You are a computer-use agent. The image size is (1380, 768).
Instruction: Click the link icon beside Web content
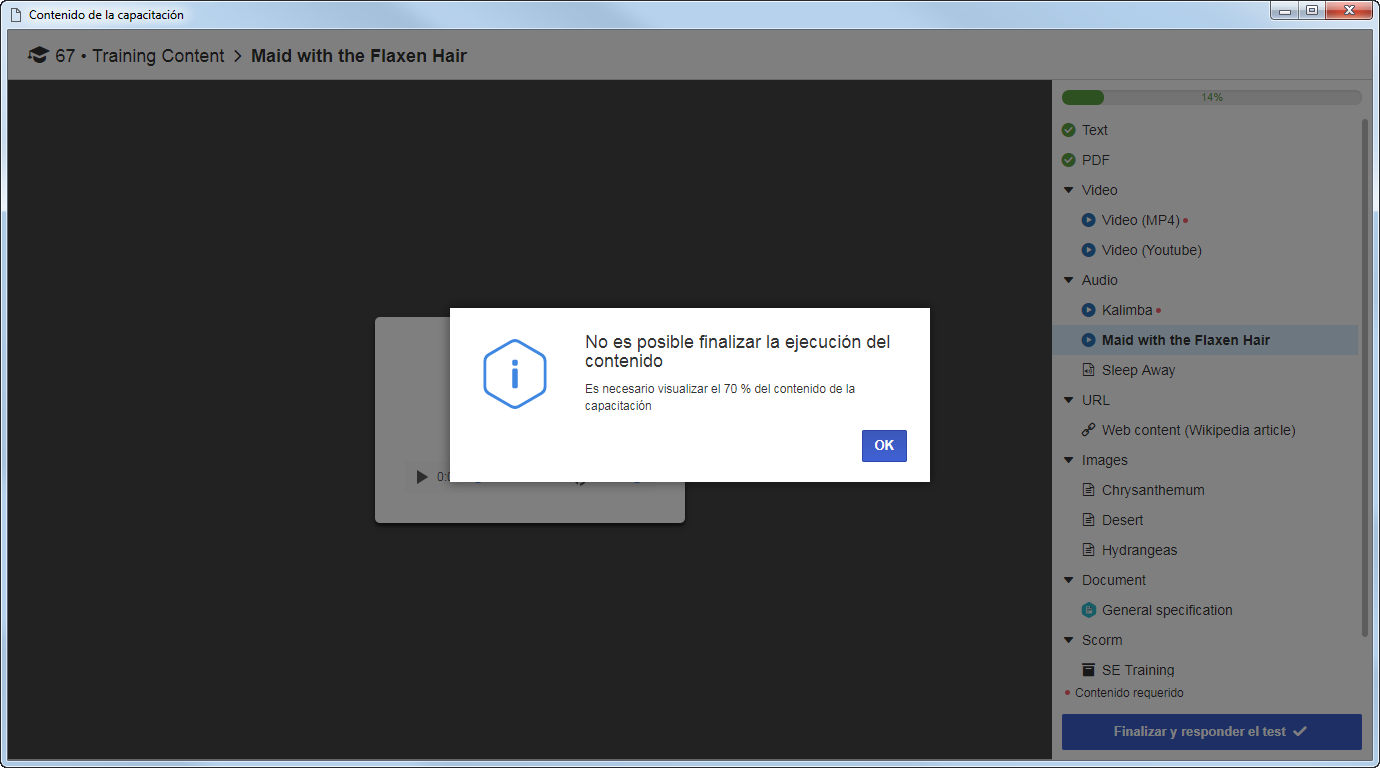click(x=1088, y=430)
